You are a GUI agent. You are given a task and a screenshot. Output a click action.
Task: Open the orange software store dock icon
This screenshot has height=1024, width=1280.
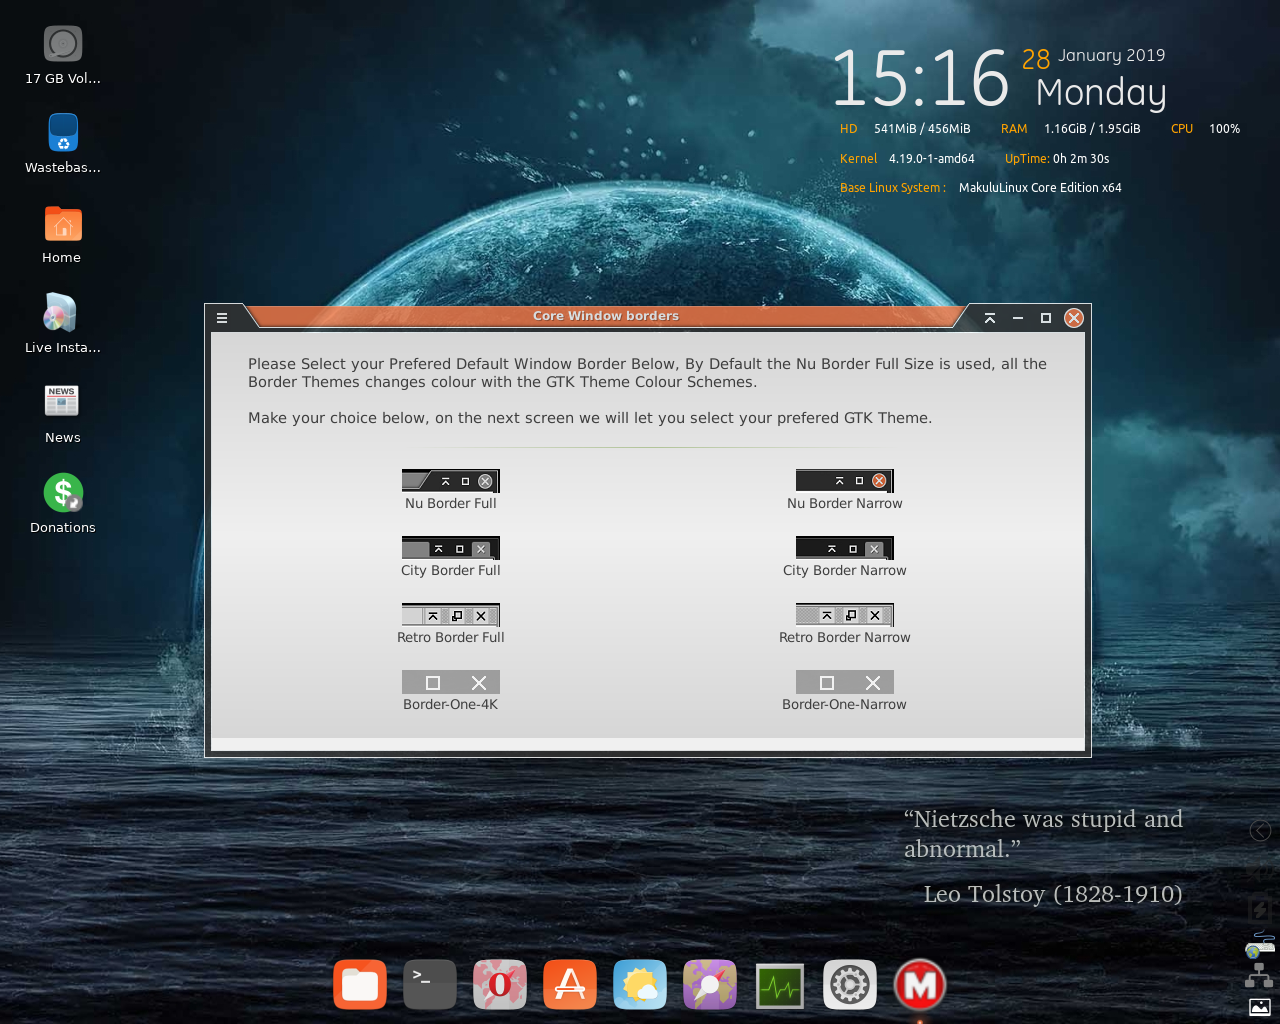(x=570, y=985)
